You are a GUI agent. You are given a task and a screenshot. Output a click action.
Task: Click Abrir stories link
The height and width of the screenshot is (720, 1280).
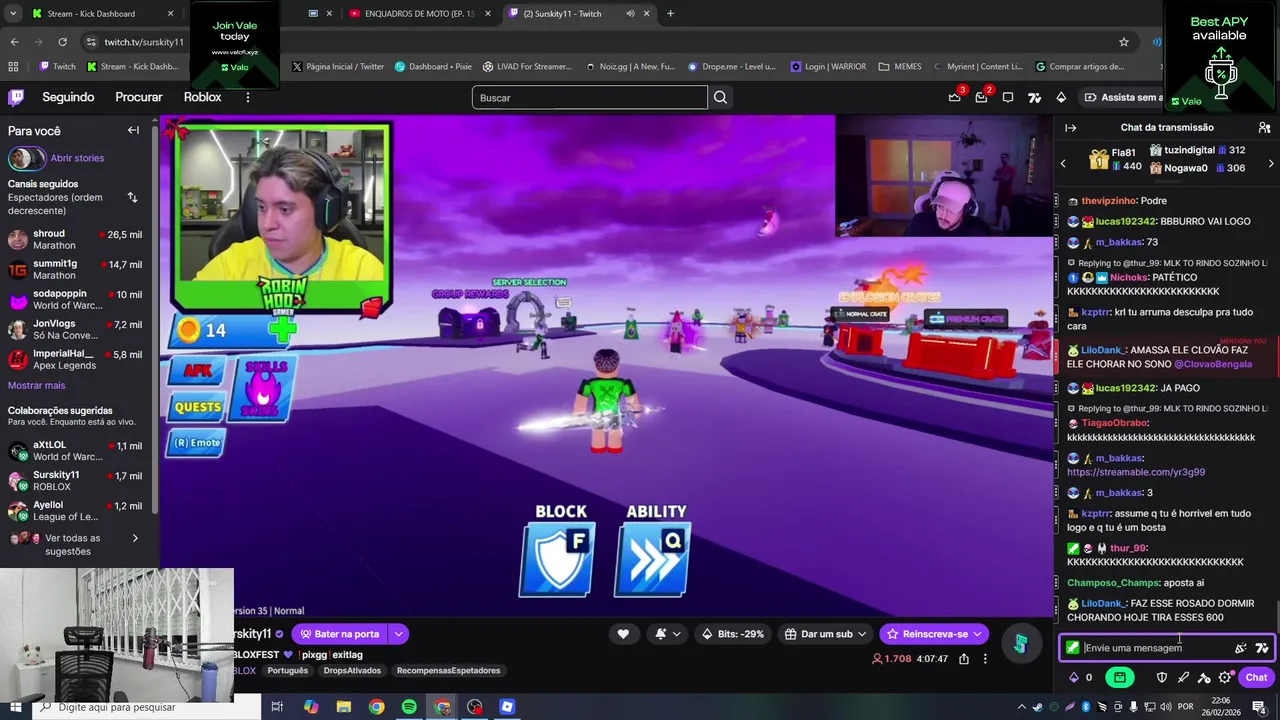(77, 158)
